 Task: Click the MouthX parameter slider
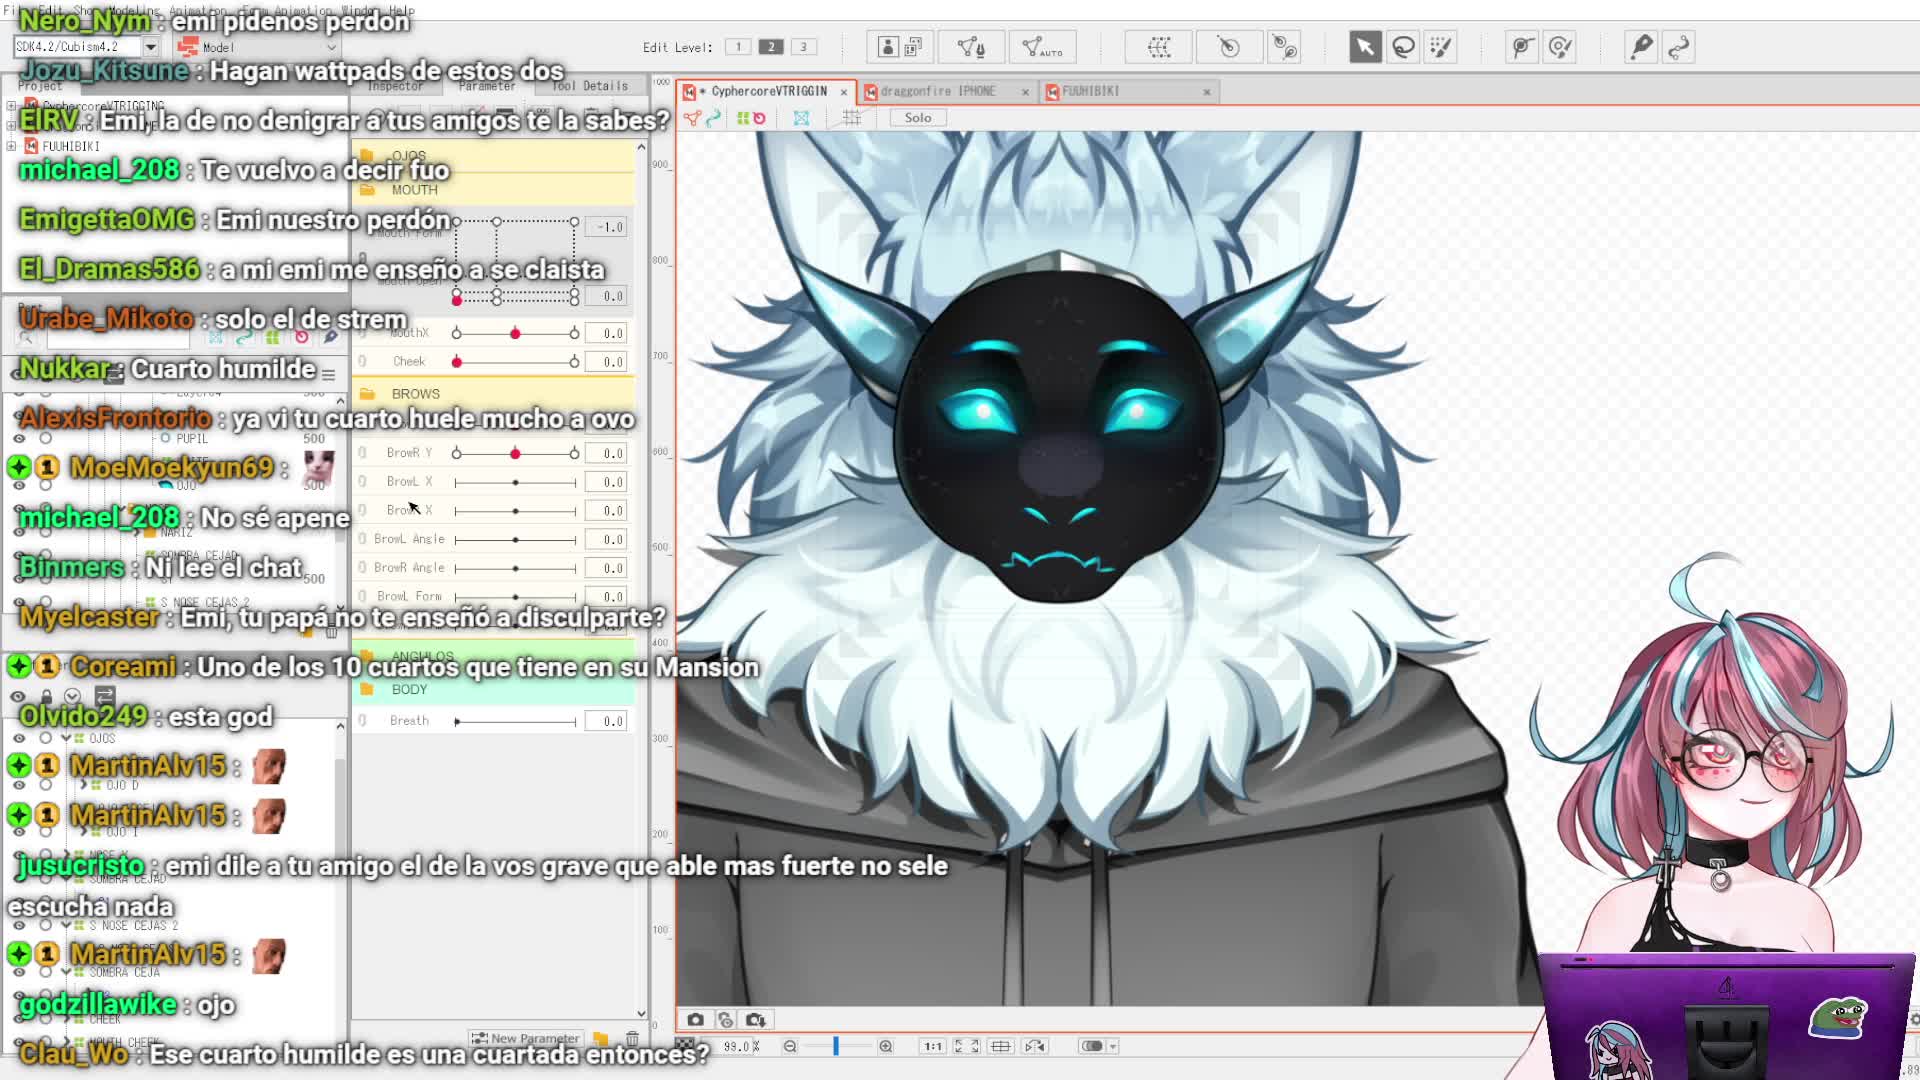[x=515, y=333]
